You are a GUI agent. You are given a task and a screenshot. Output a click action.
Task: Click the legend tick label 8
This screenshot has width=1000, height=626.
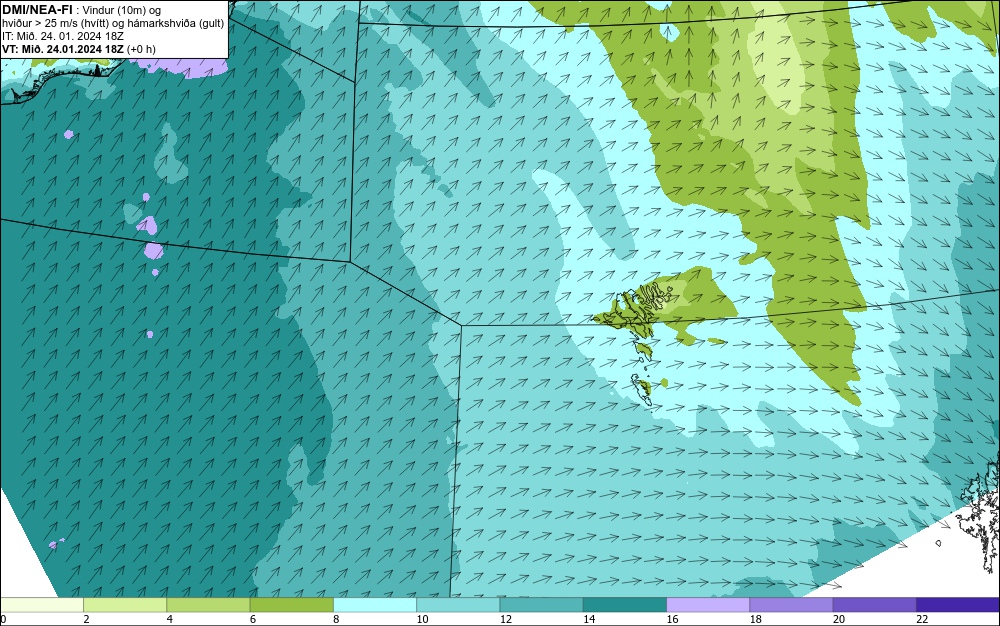pos(336,619)
